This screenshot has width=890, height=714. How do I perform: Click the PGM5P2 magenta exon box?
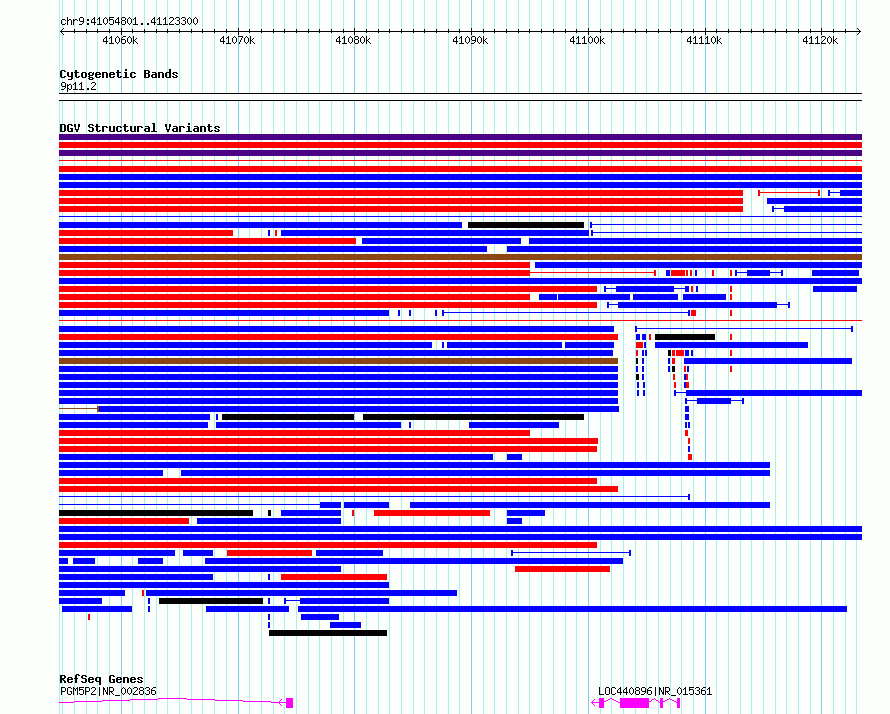289,703
